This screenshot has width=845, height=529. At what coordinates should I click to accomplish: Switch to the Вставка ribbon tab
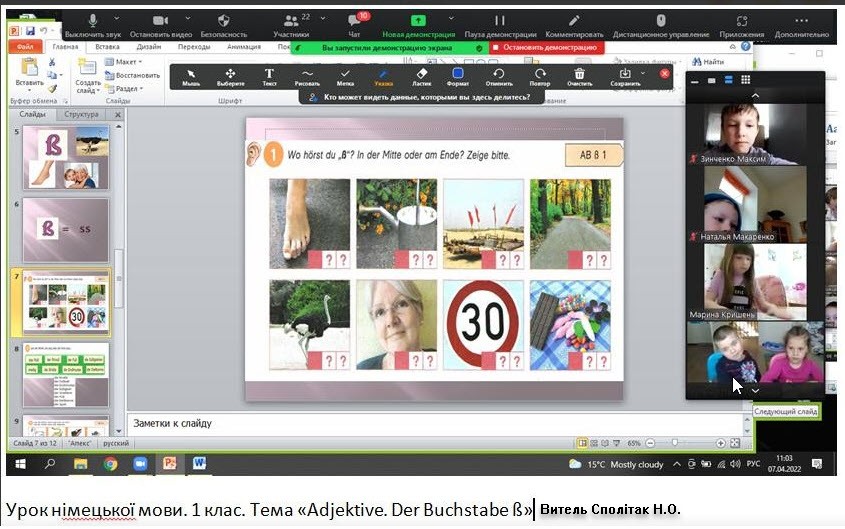[x=107, y=47]
